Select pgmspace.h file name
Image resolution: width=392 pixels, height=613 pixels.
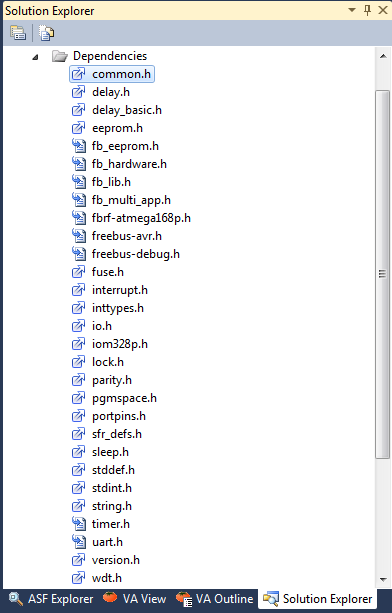click(x=124, y=398)
